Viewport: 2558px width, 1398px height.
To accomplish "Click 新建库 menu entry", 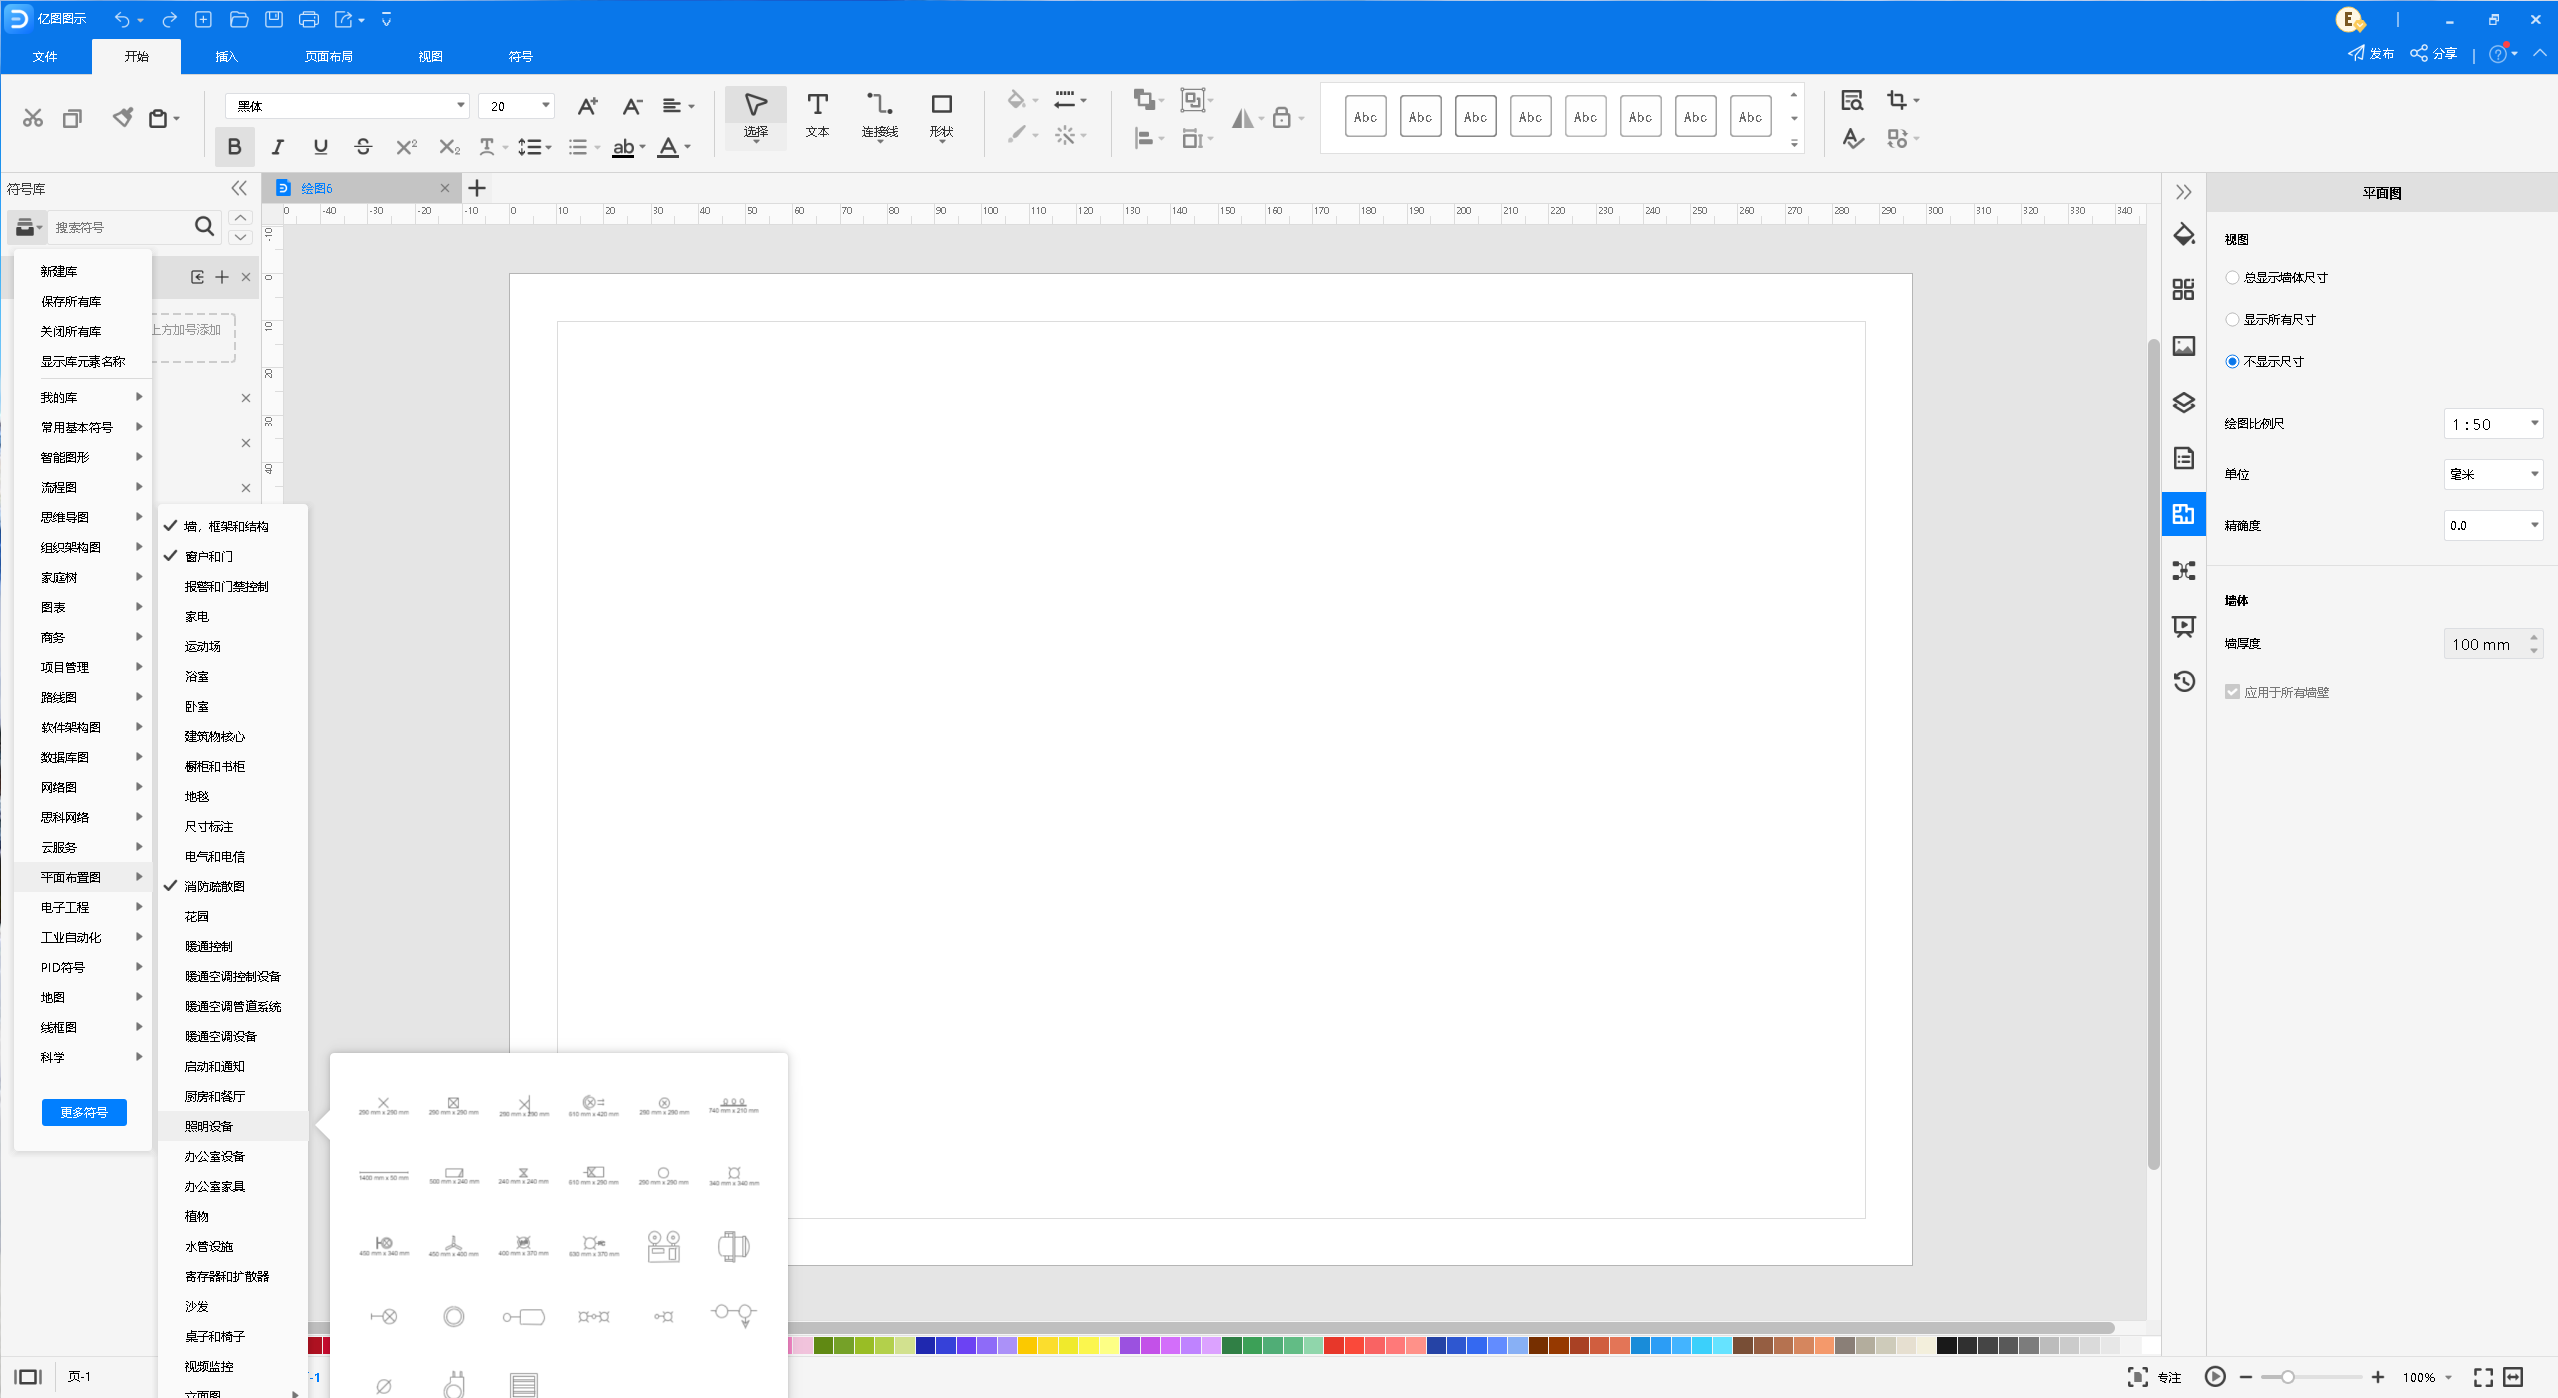I will [83, 271].
